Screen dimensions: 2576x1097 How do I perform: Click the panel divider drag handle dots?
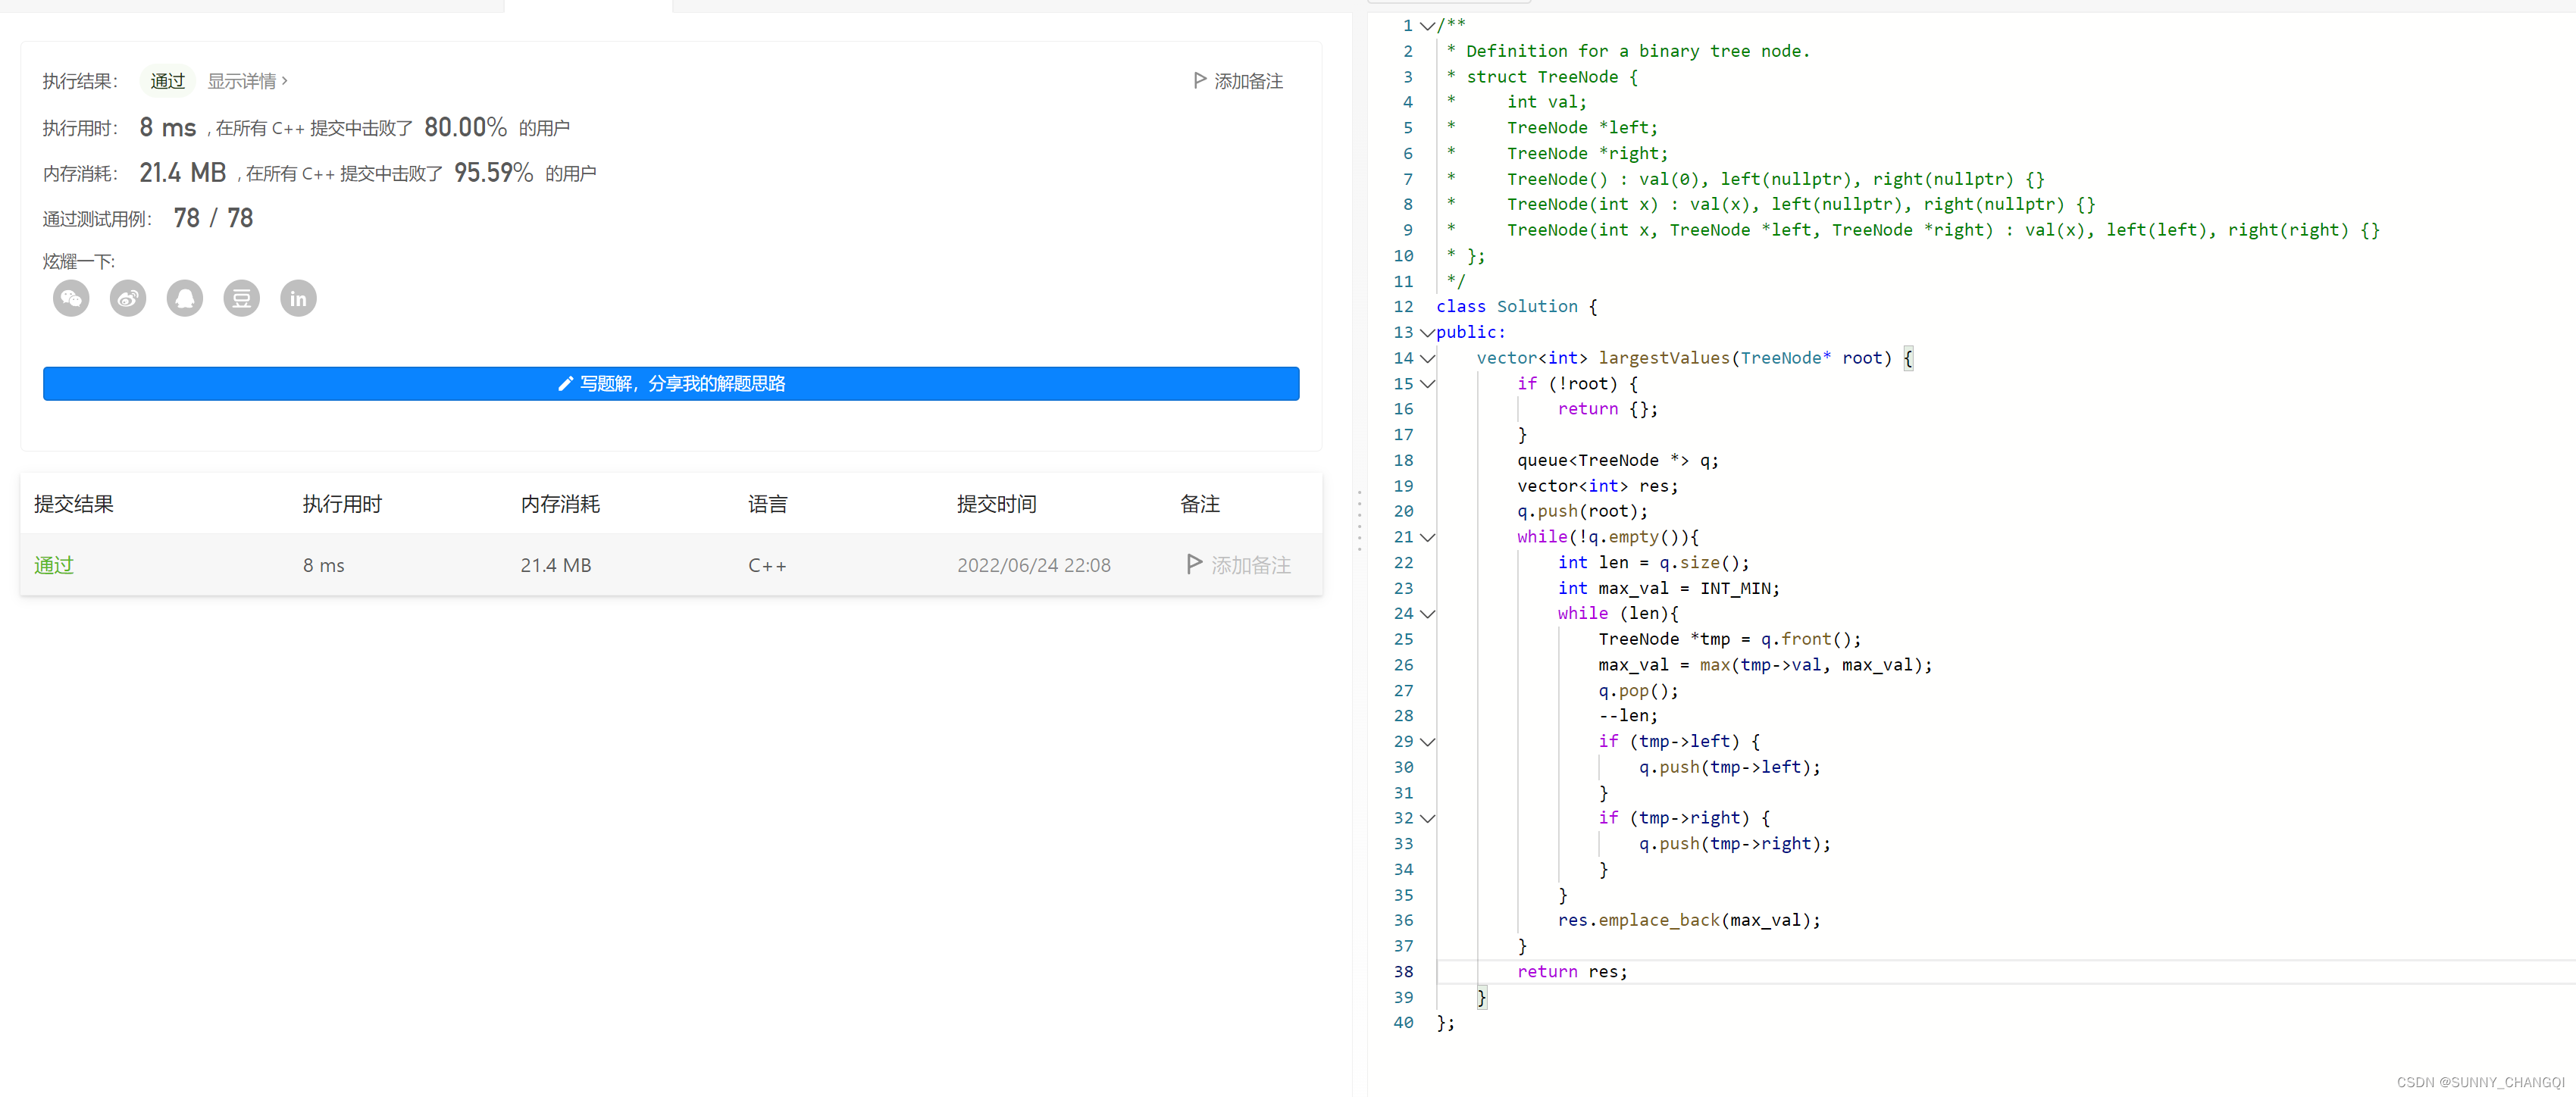(x=1359, y=520)
